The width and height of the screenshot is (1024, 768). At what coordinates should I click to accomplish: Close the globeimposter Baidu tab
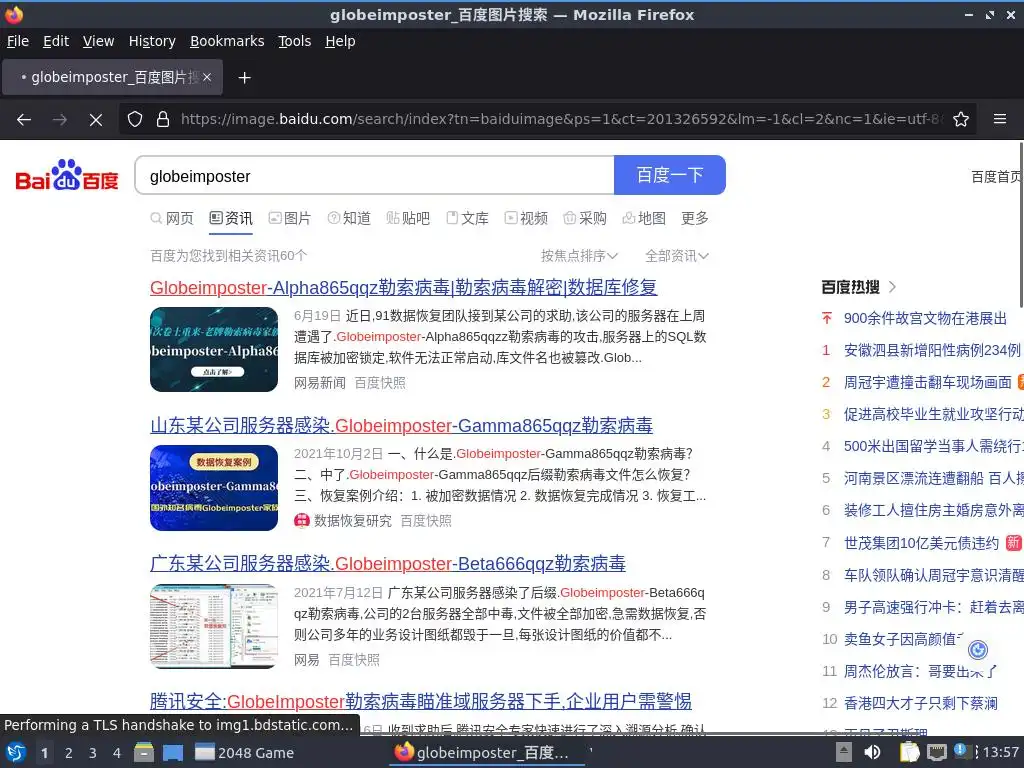[207, 77]
